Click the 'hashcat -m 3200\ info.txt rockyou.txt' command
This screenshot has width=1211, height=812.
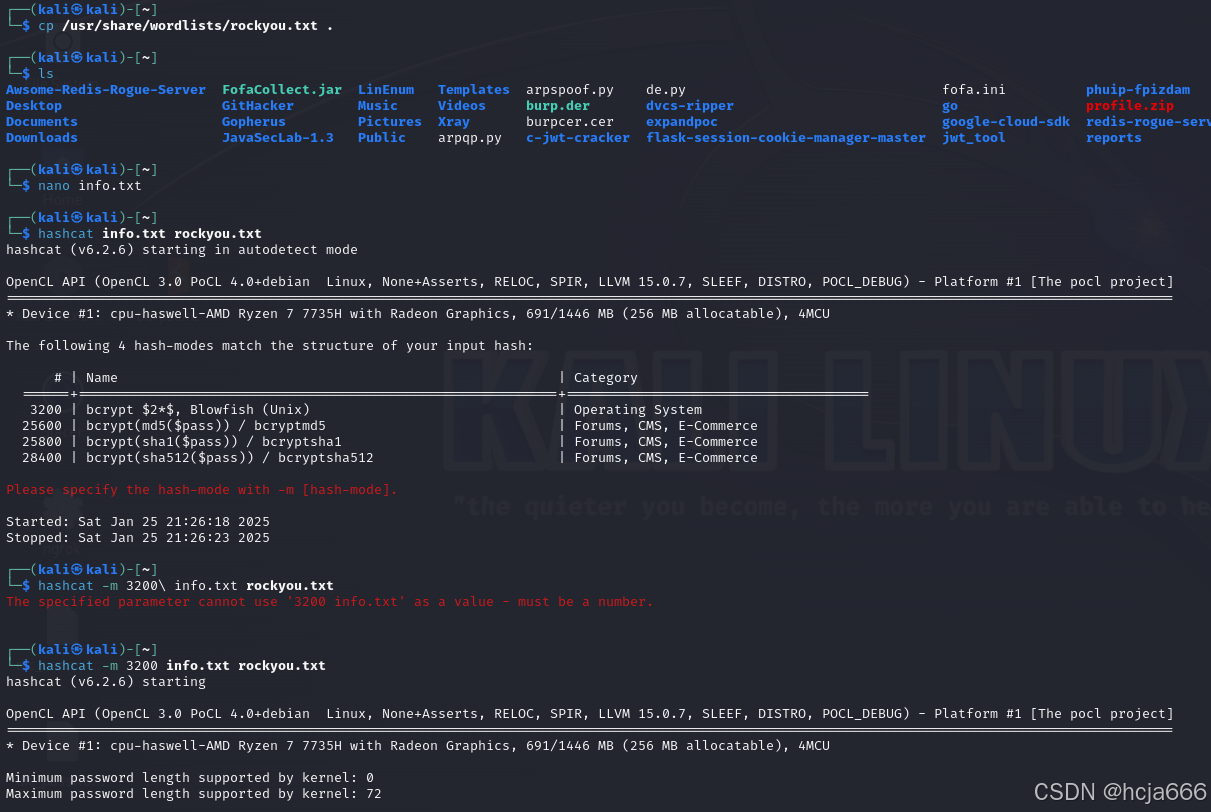[x=186, y=586]
